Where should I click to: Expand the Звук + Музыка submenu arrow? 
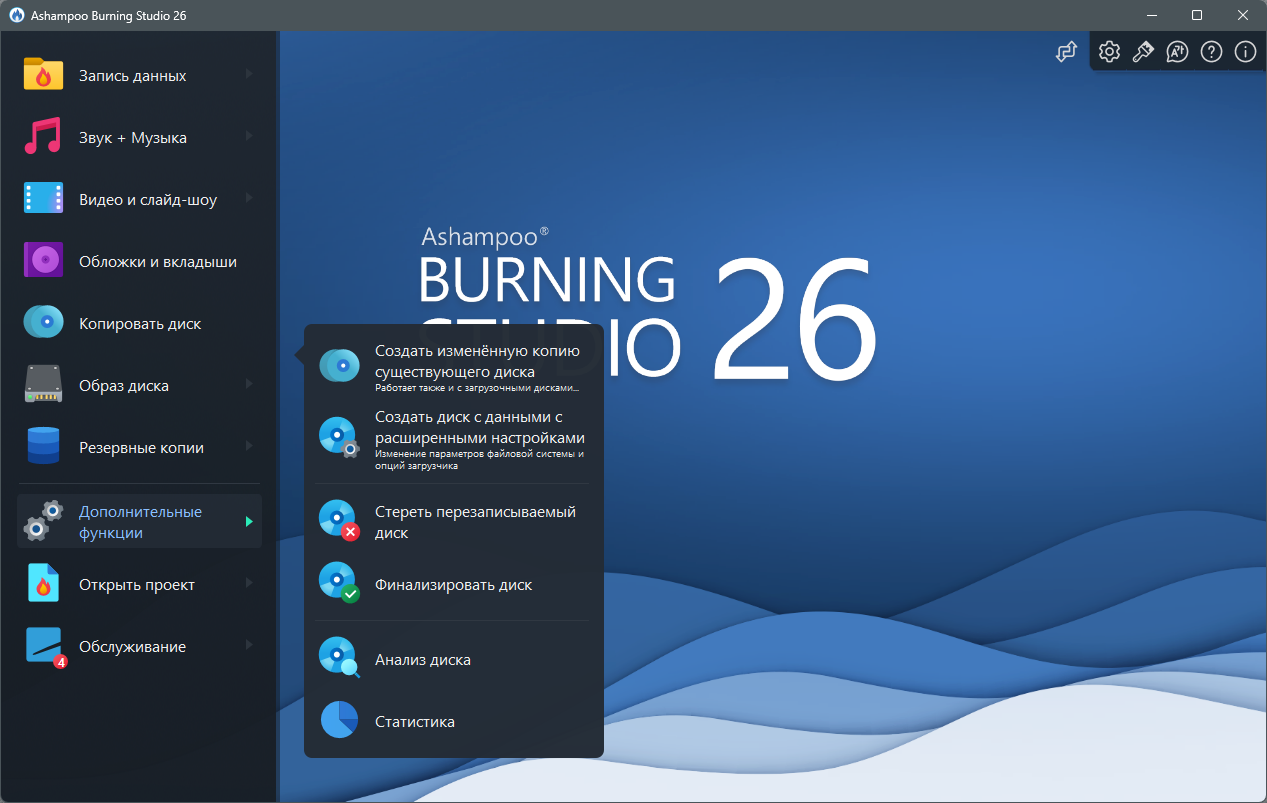(x=249, y=137)
